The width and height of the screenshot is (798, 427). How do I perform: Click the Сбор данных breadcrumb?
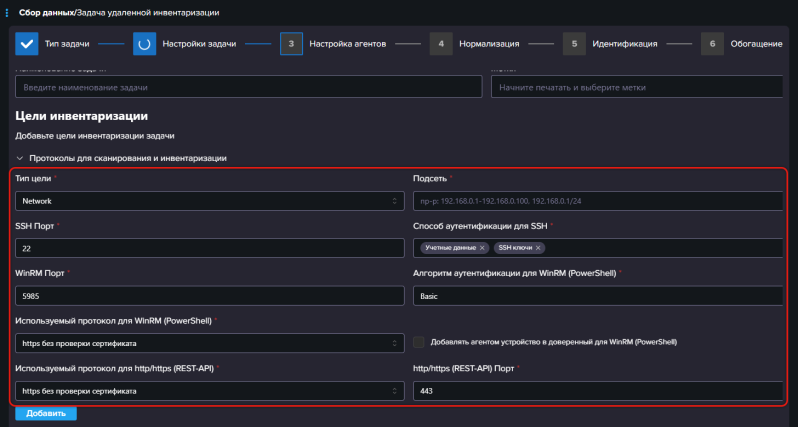tap(46, 12)
